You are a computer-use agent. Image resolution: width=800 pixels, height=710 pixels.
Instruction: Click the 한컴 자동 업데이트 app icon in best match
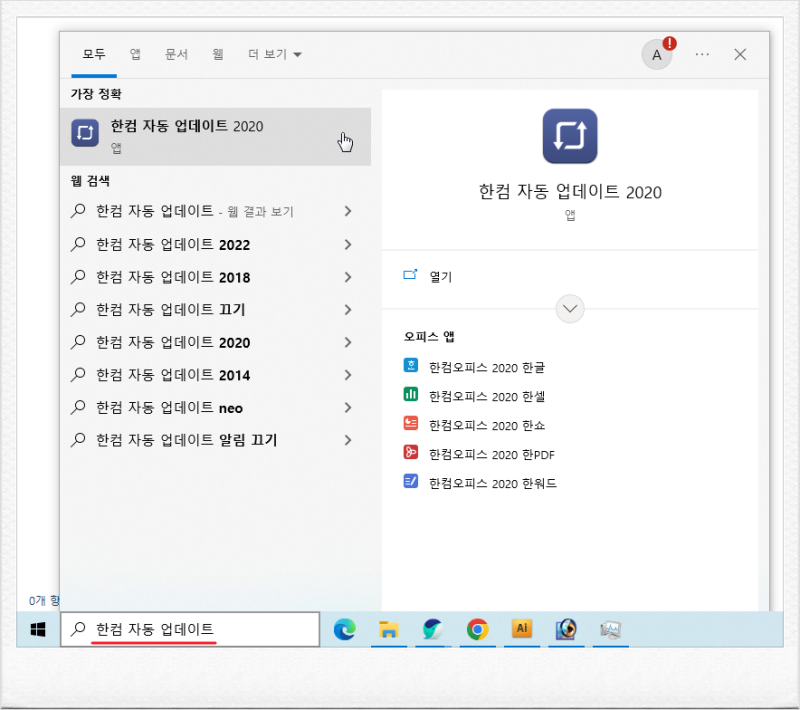(x=85, y=133)
